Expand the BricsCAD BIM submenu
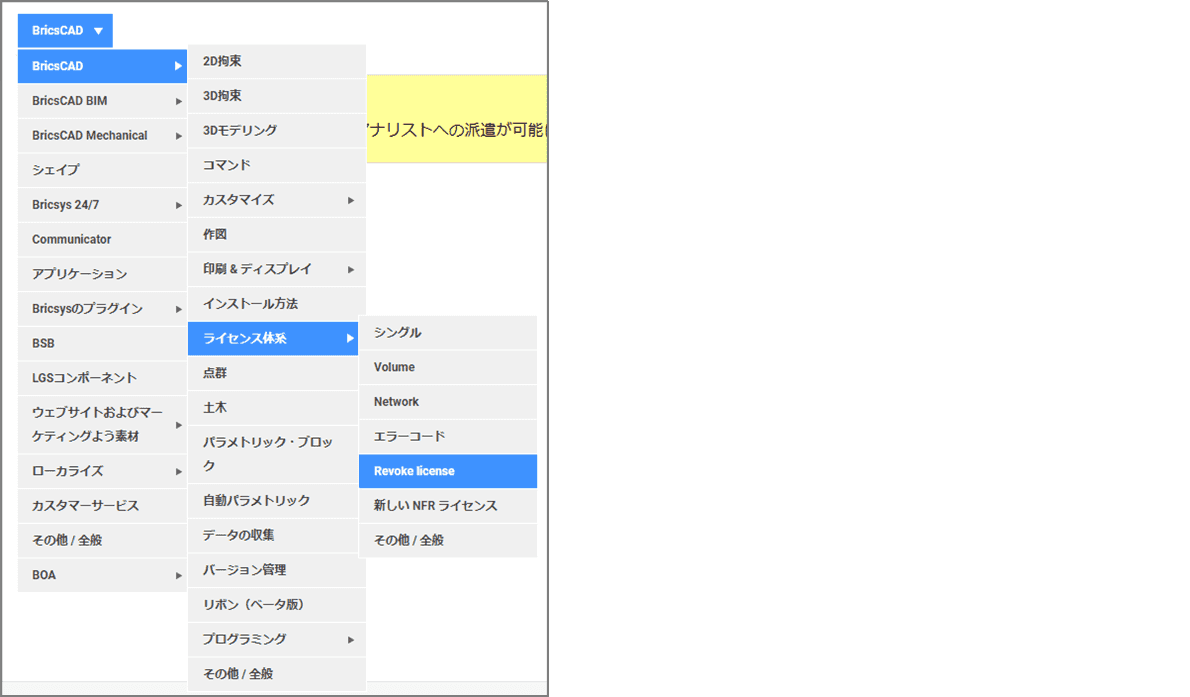Image resolution: width=1190 pixels, height=697 pixels. pos(100,100)
